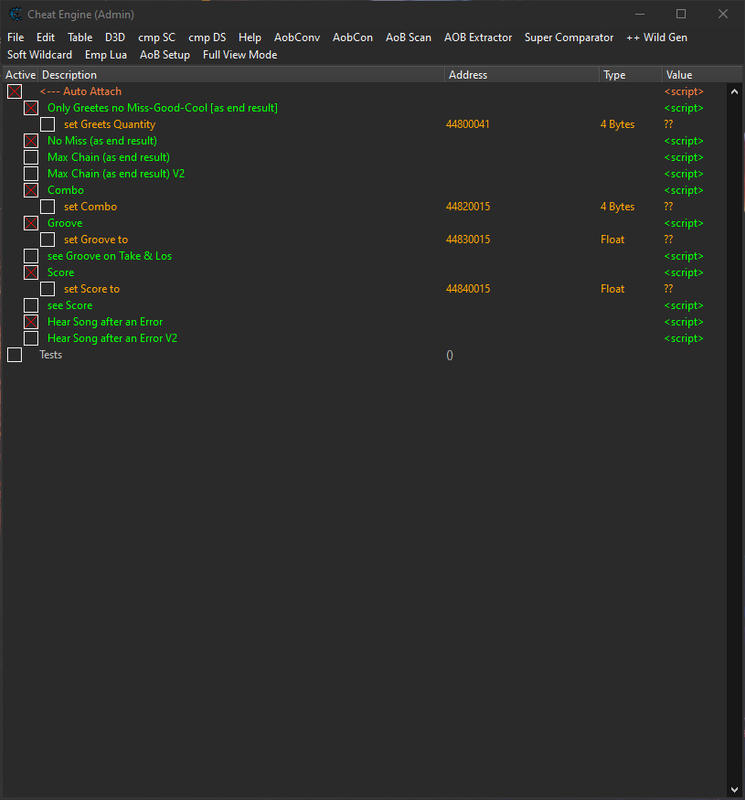This screenshot has height=800, width=745.
Task: Enable the see Score checkbox
Action: [x=31, y=305]
